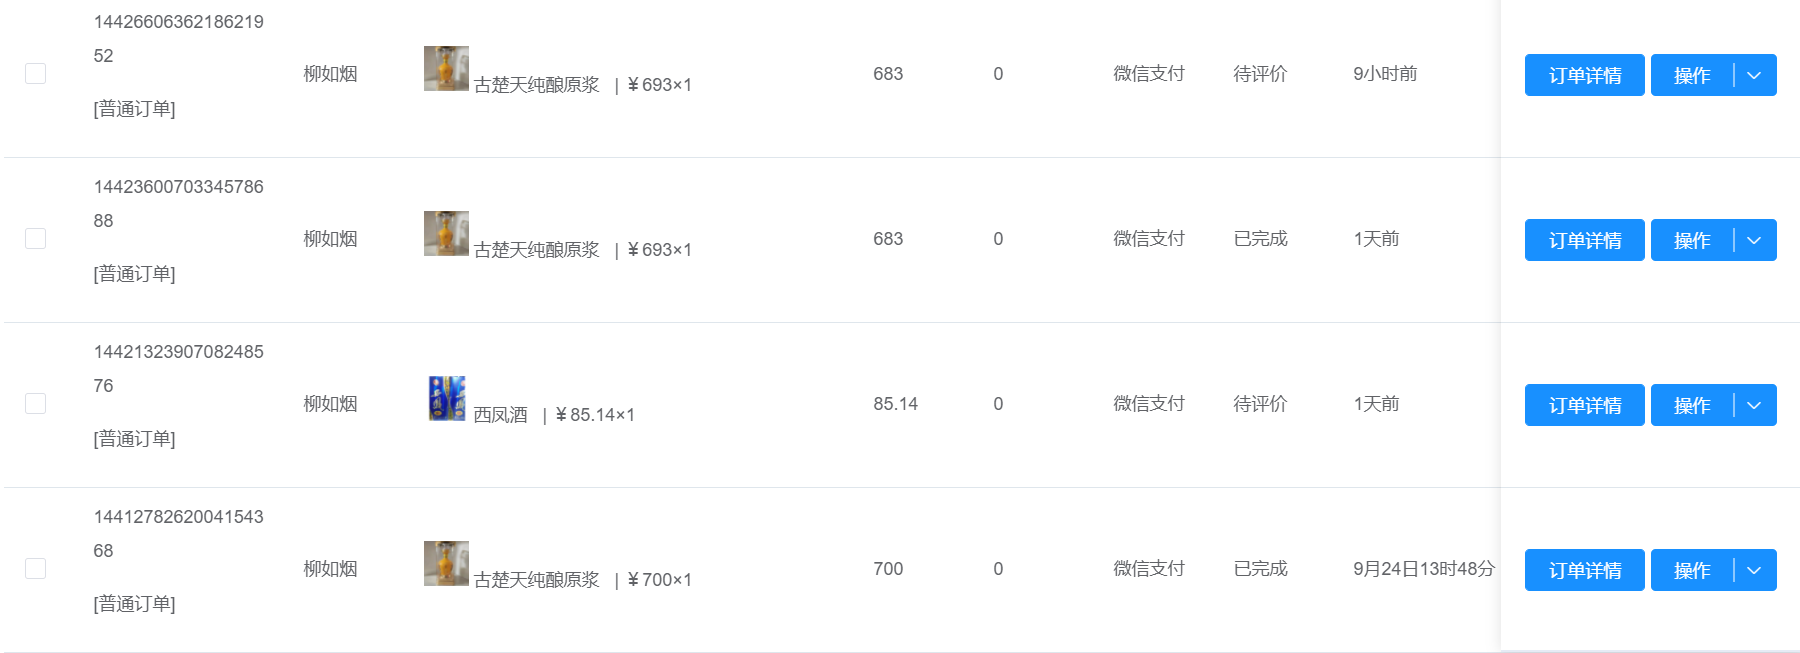Viewport: 1800px width, 653px height.
Task: Tick the checkbox for order ending 88
Action: (x=35, y=239)
